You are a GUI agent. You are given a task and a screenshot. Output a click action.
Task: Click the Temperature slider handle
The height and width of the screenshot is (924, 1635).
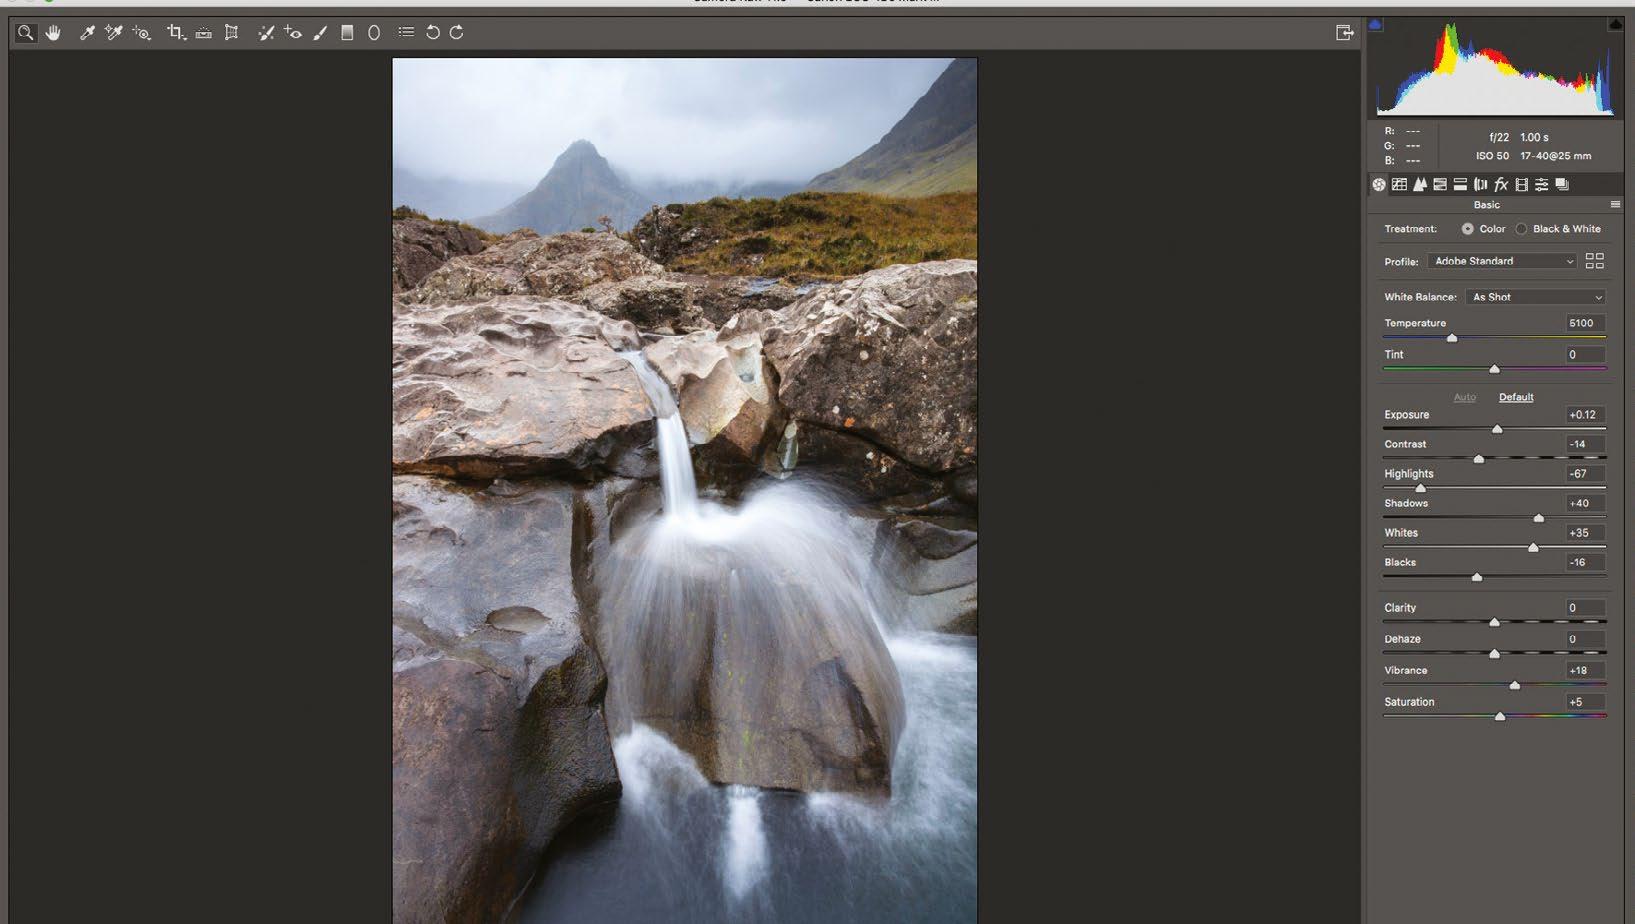1452,338
